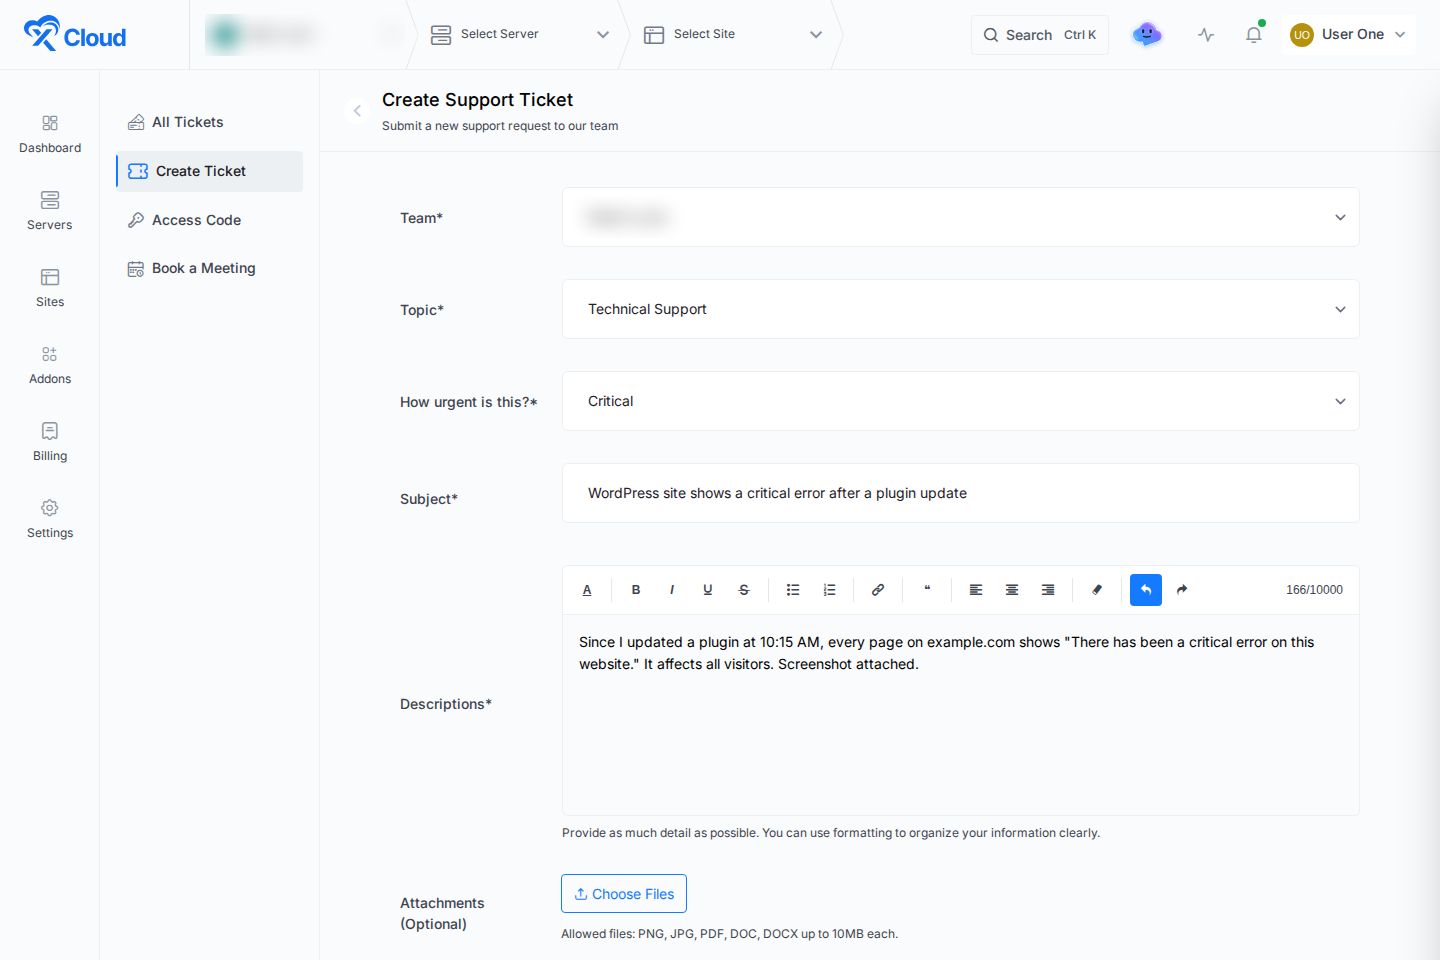Image resolution: width=1440 pixels, height=960 pixels.
Task: Change urgency from Critical dropdown
Action: click(x=961, y=401)
